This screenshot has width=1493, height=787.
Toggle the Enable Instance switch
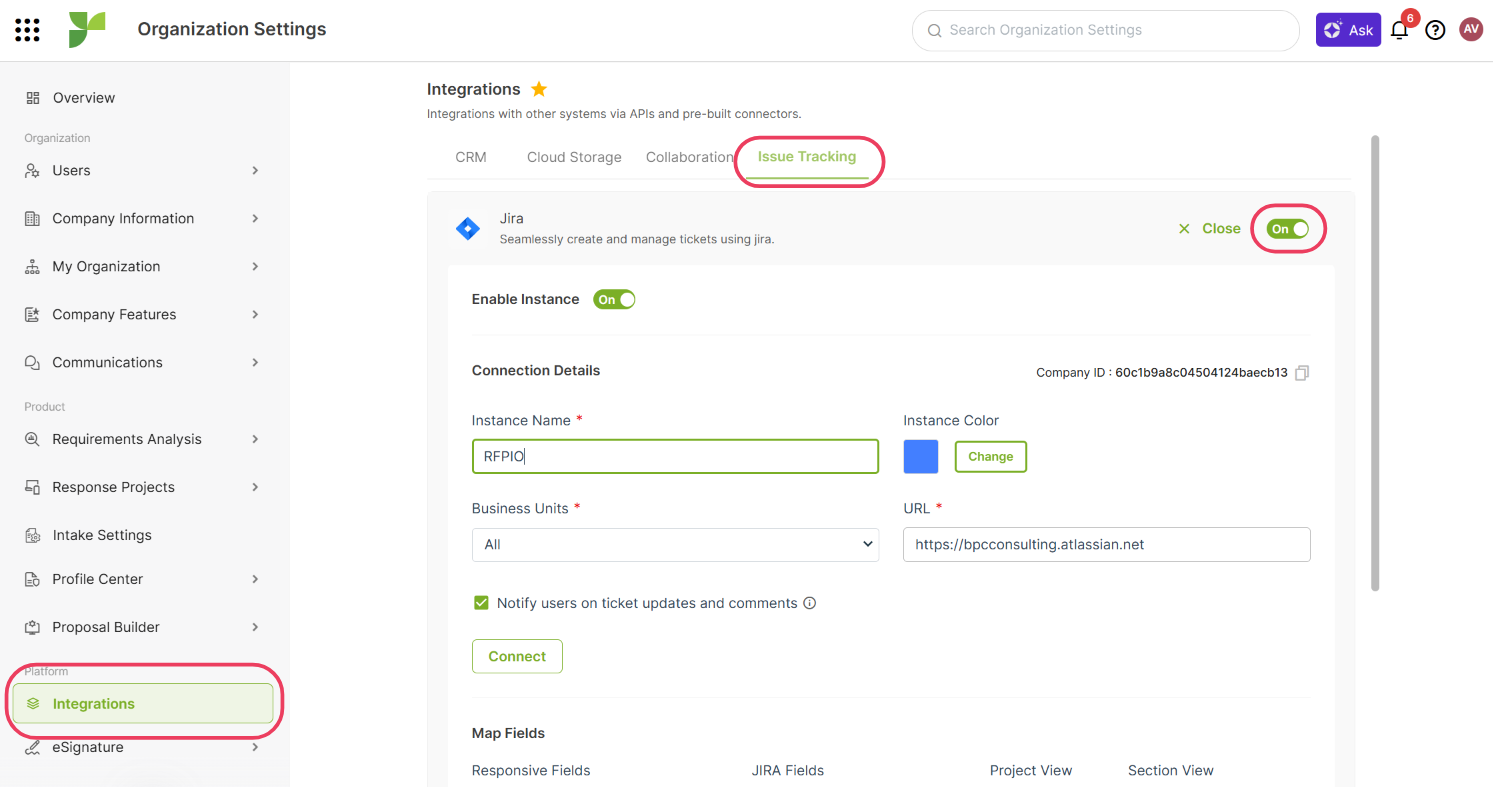(x=614, y=300)
